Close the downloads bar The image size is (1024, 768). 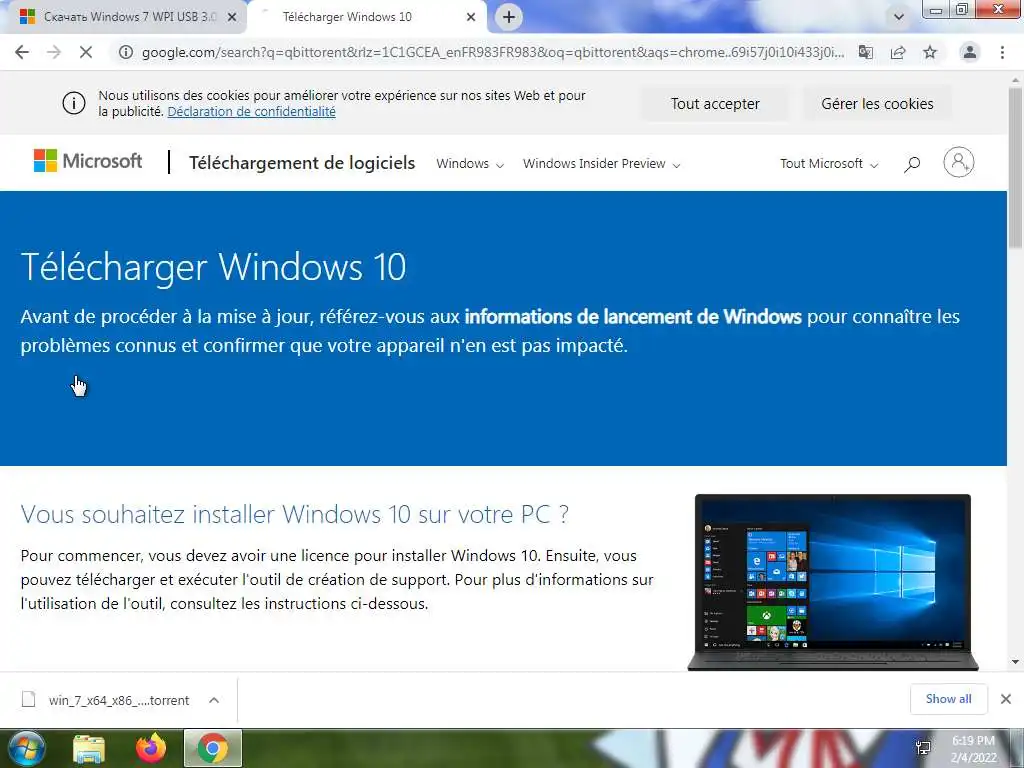(x=1006, y=699)
